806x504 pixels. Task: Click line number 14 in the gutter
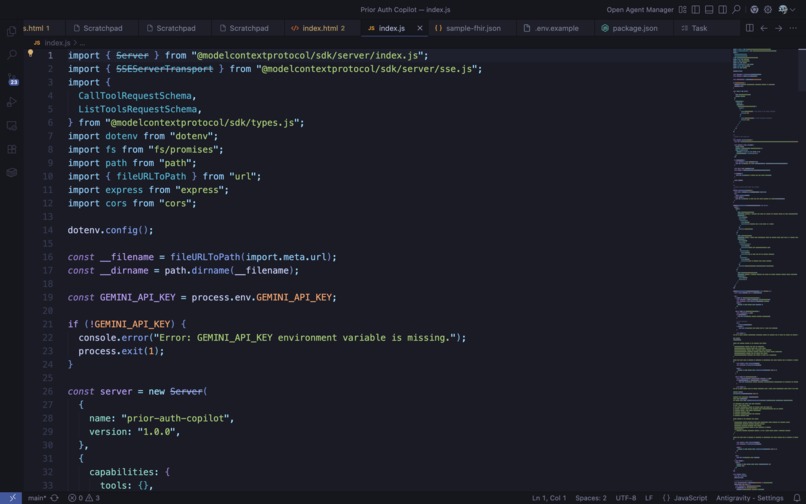tap(48, 230)
